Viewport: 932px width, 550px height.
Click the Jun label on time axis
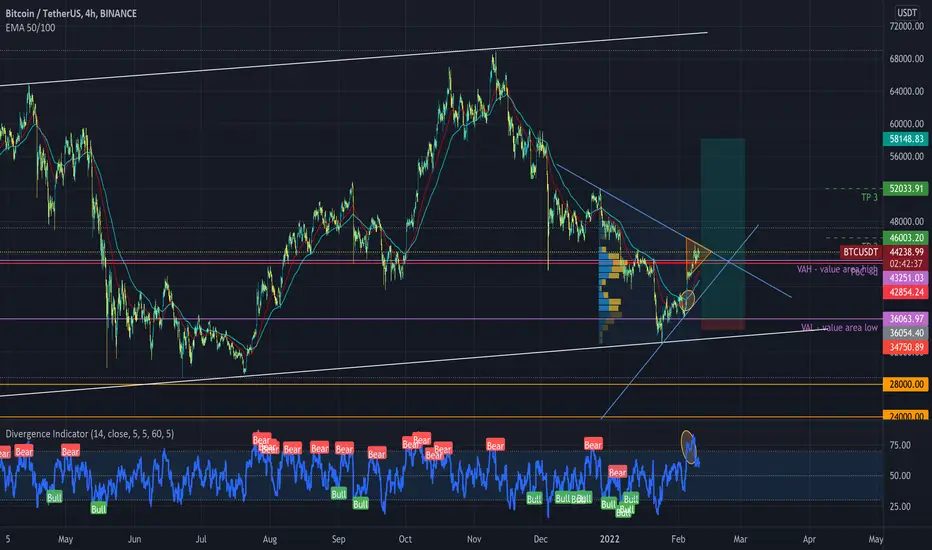click(x=134, y=539)
